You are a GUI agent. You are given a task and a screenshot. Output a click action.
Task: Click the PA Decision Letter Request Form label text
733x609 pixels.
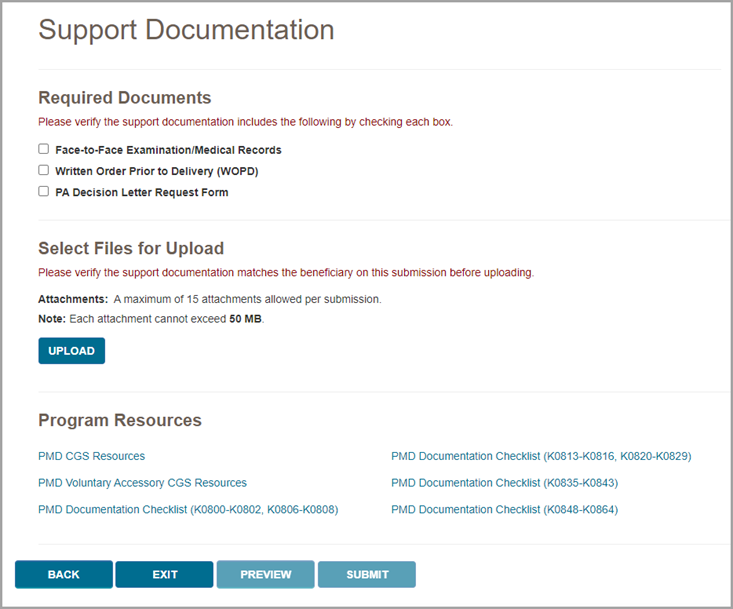tap(141, 192)
